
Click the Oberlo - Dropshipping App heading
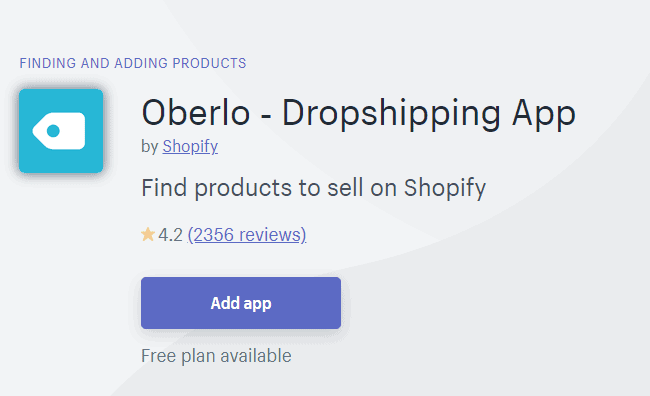[x=359, y=113]
